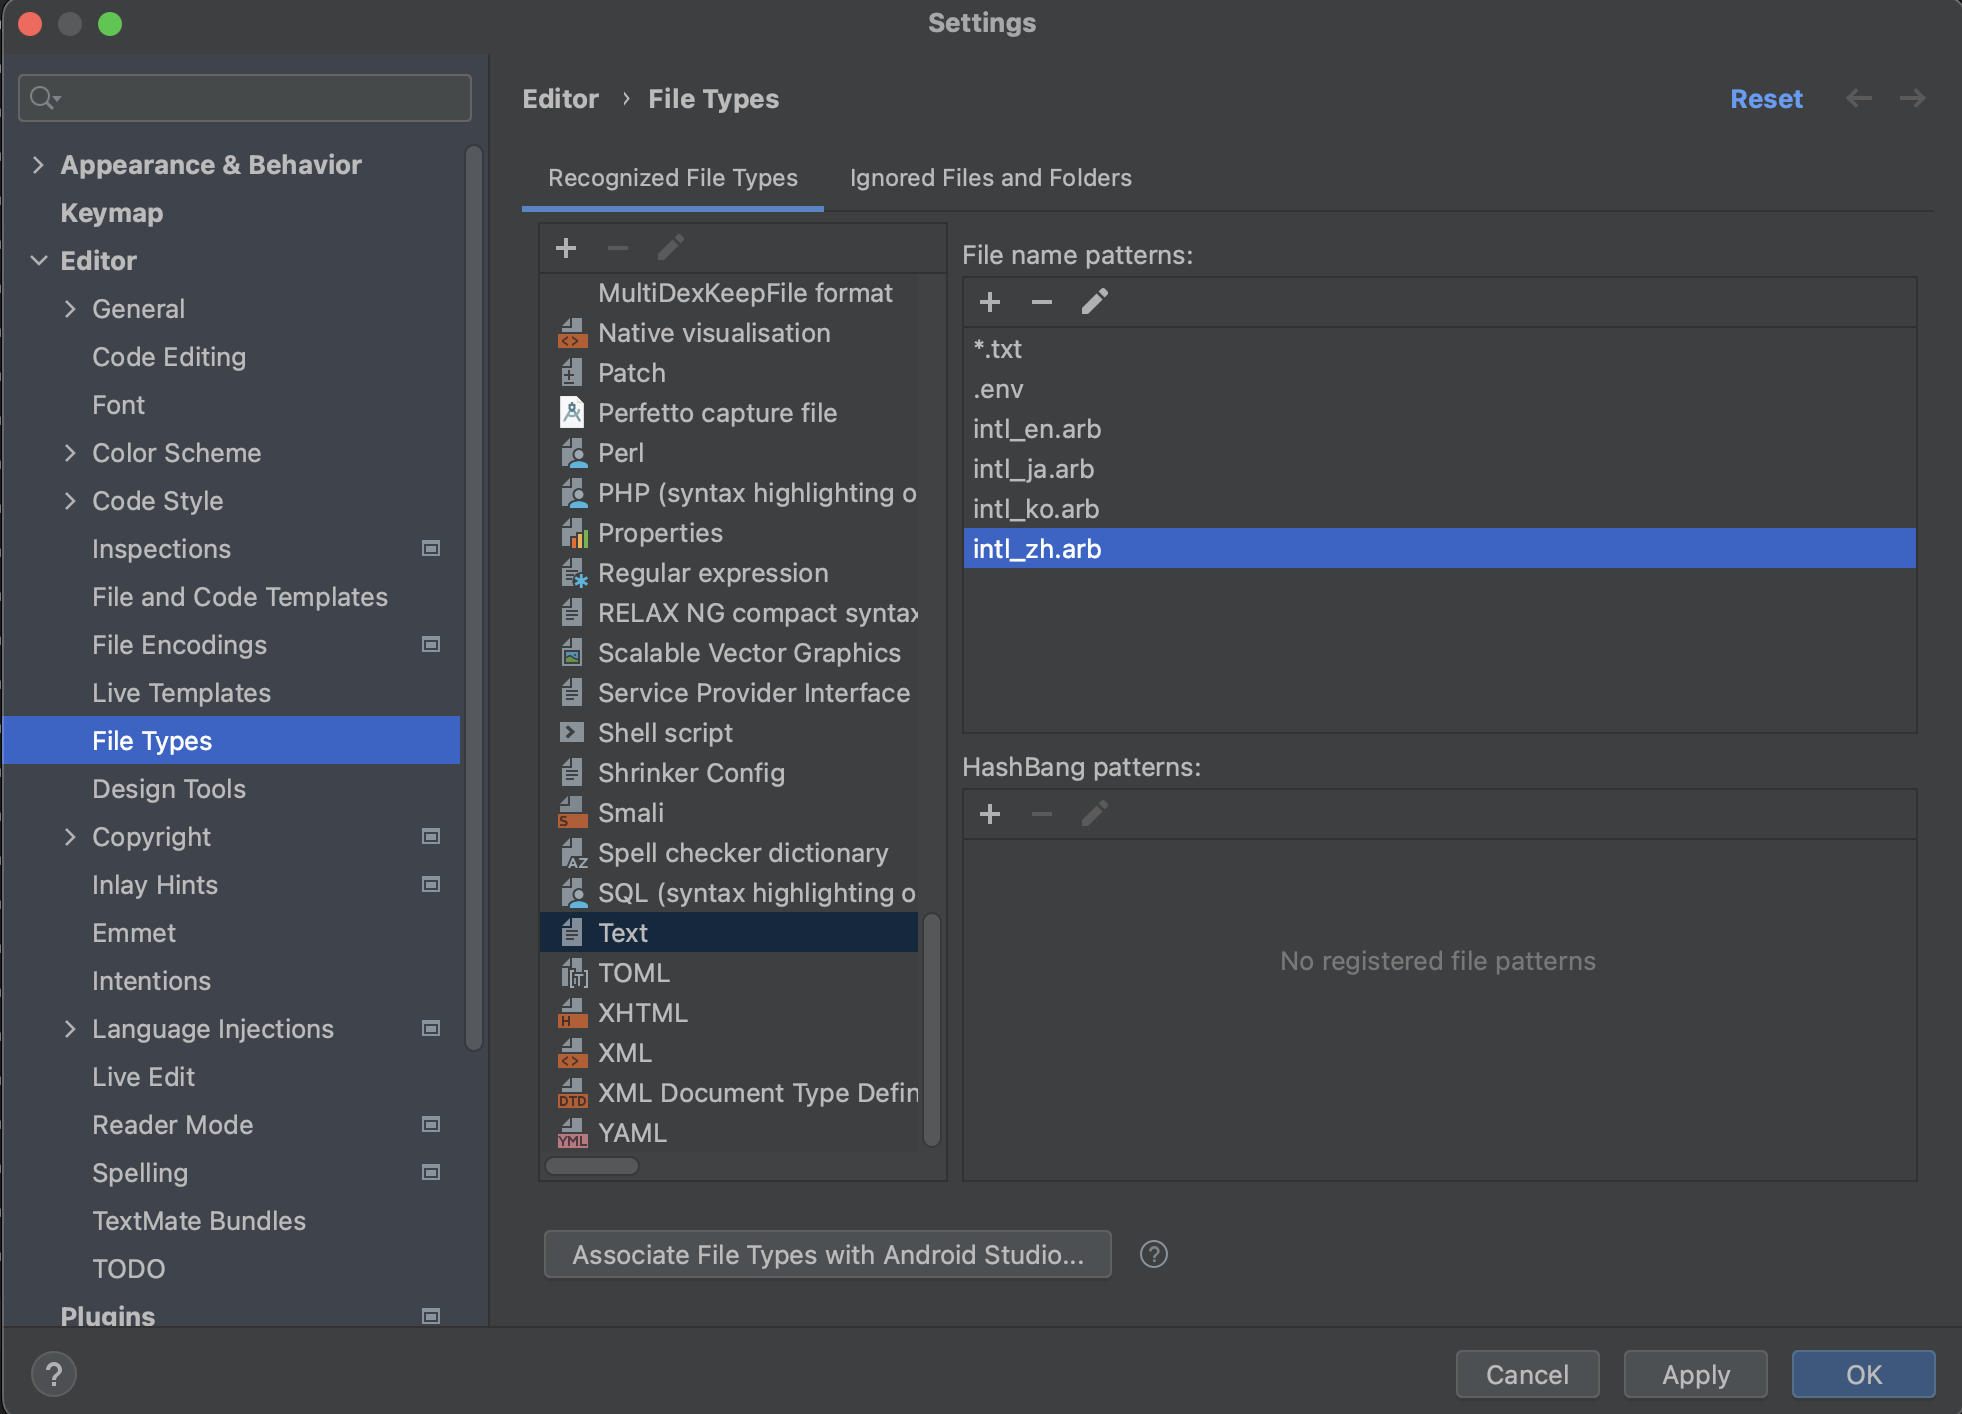Click the Reset link
The width and height of the screenshot is (1962, 1414).
[x=1765, y=99]
